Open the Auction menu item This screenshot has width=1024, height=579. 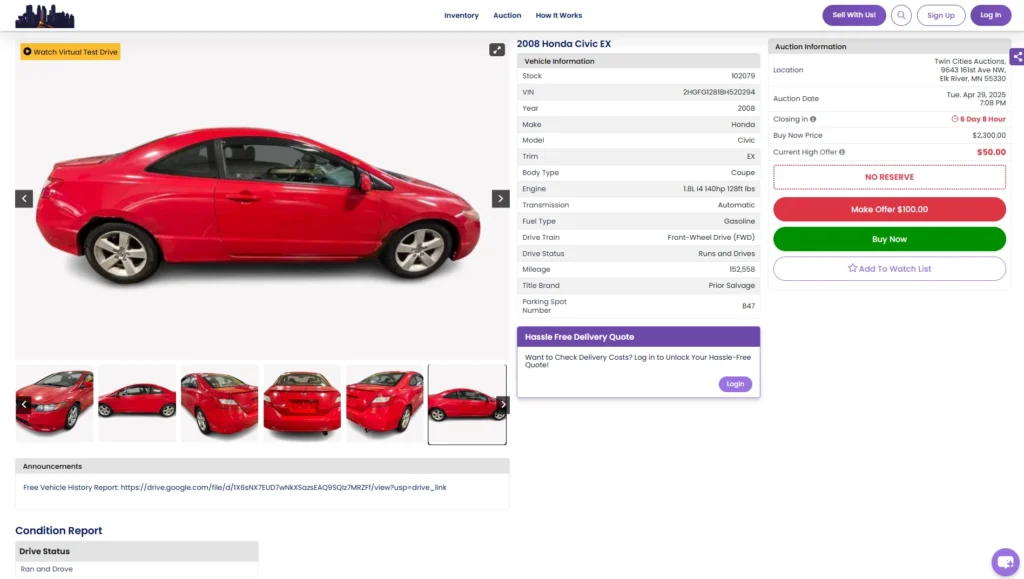[x=507, y=15]
